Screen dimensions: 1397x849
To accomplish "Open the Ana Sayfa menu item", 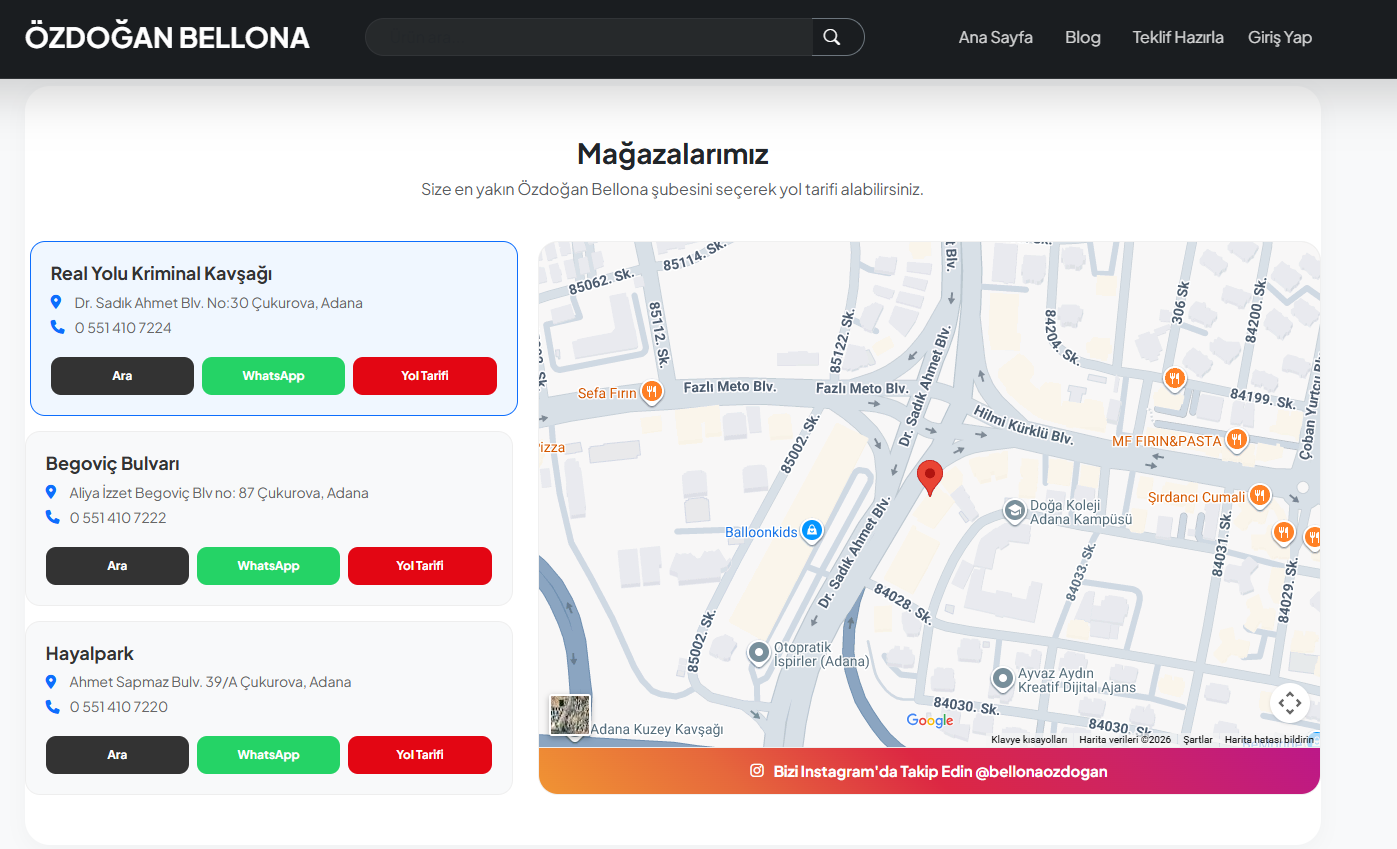I will pos(995,38).
